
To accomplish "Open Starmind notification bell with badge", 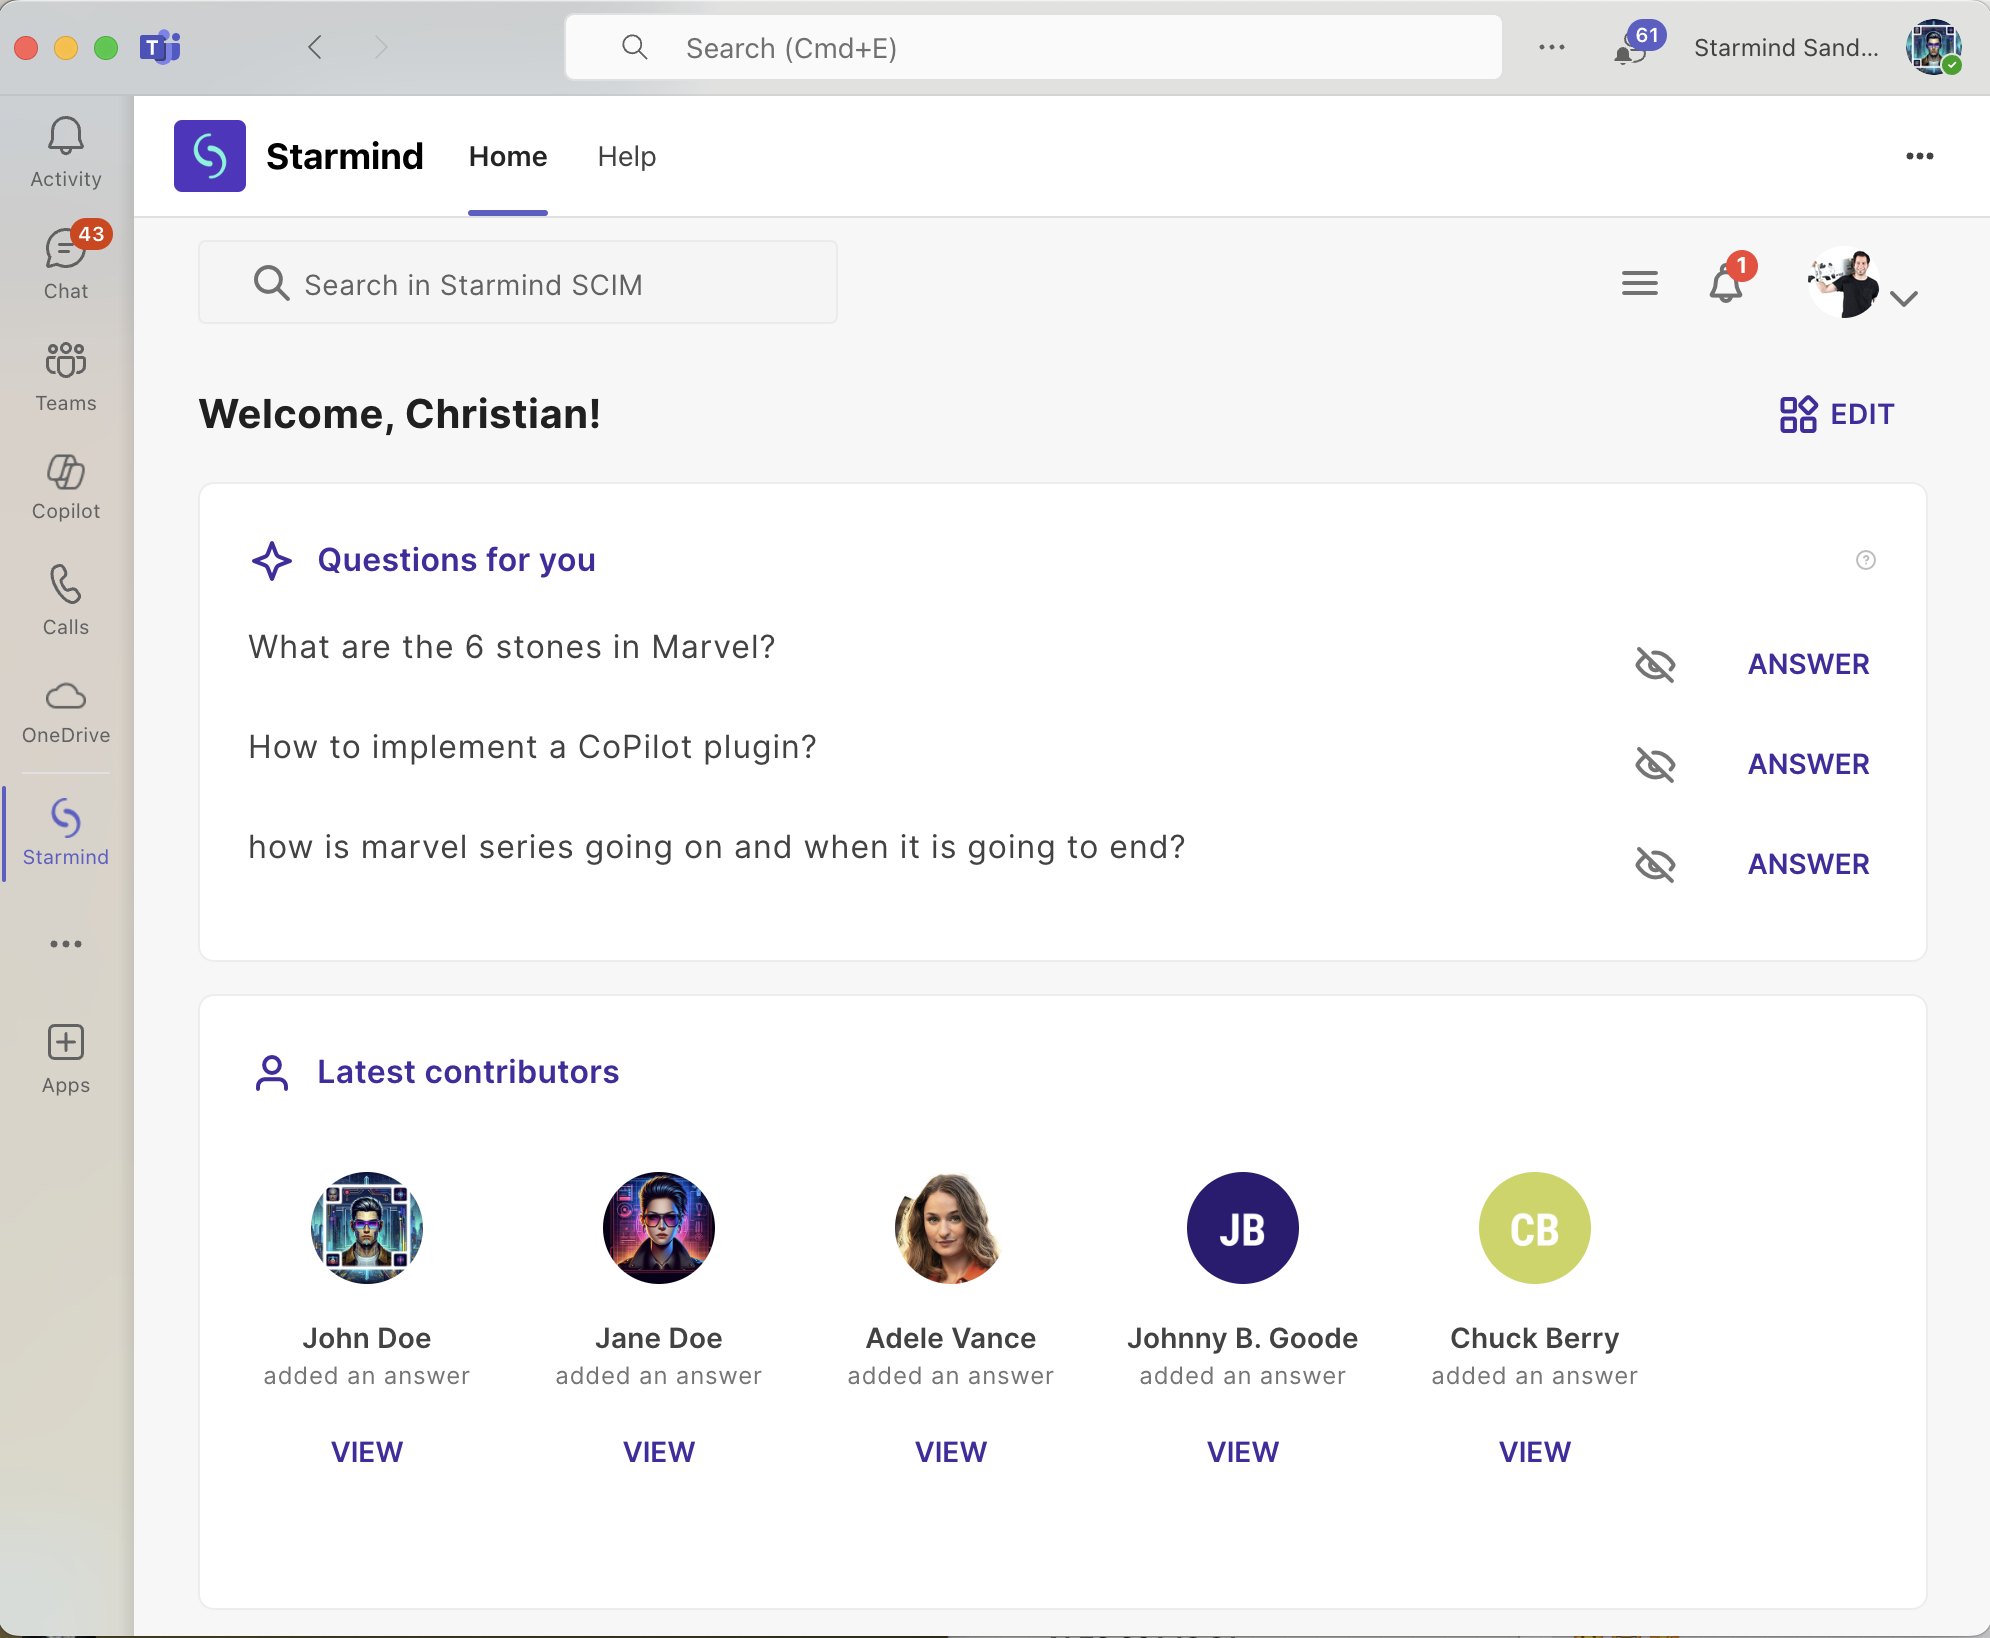I will point(1726,284).
